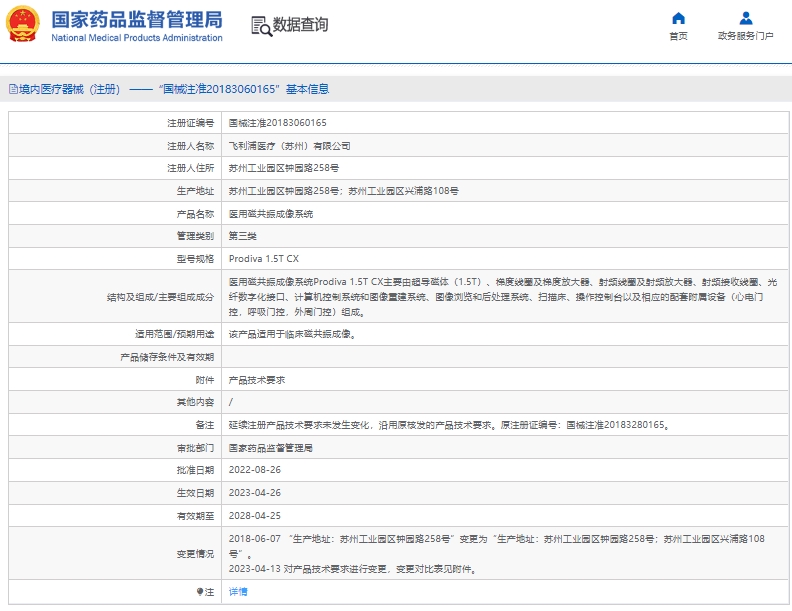
Task: Select model Prodiva 1.5T CX
Action: [264, 259]
